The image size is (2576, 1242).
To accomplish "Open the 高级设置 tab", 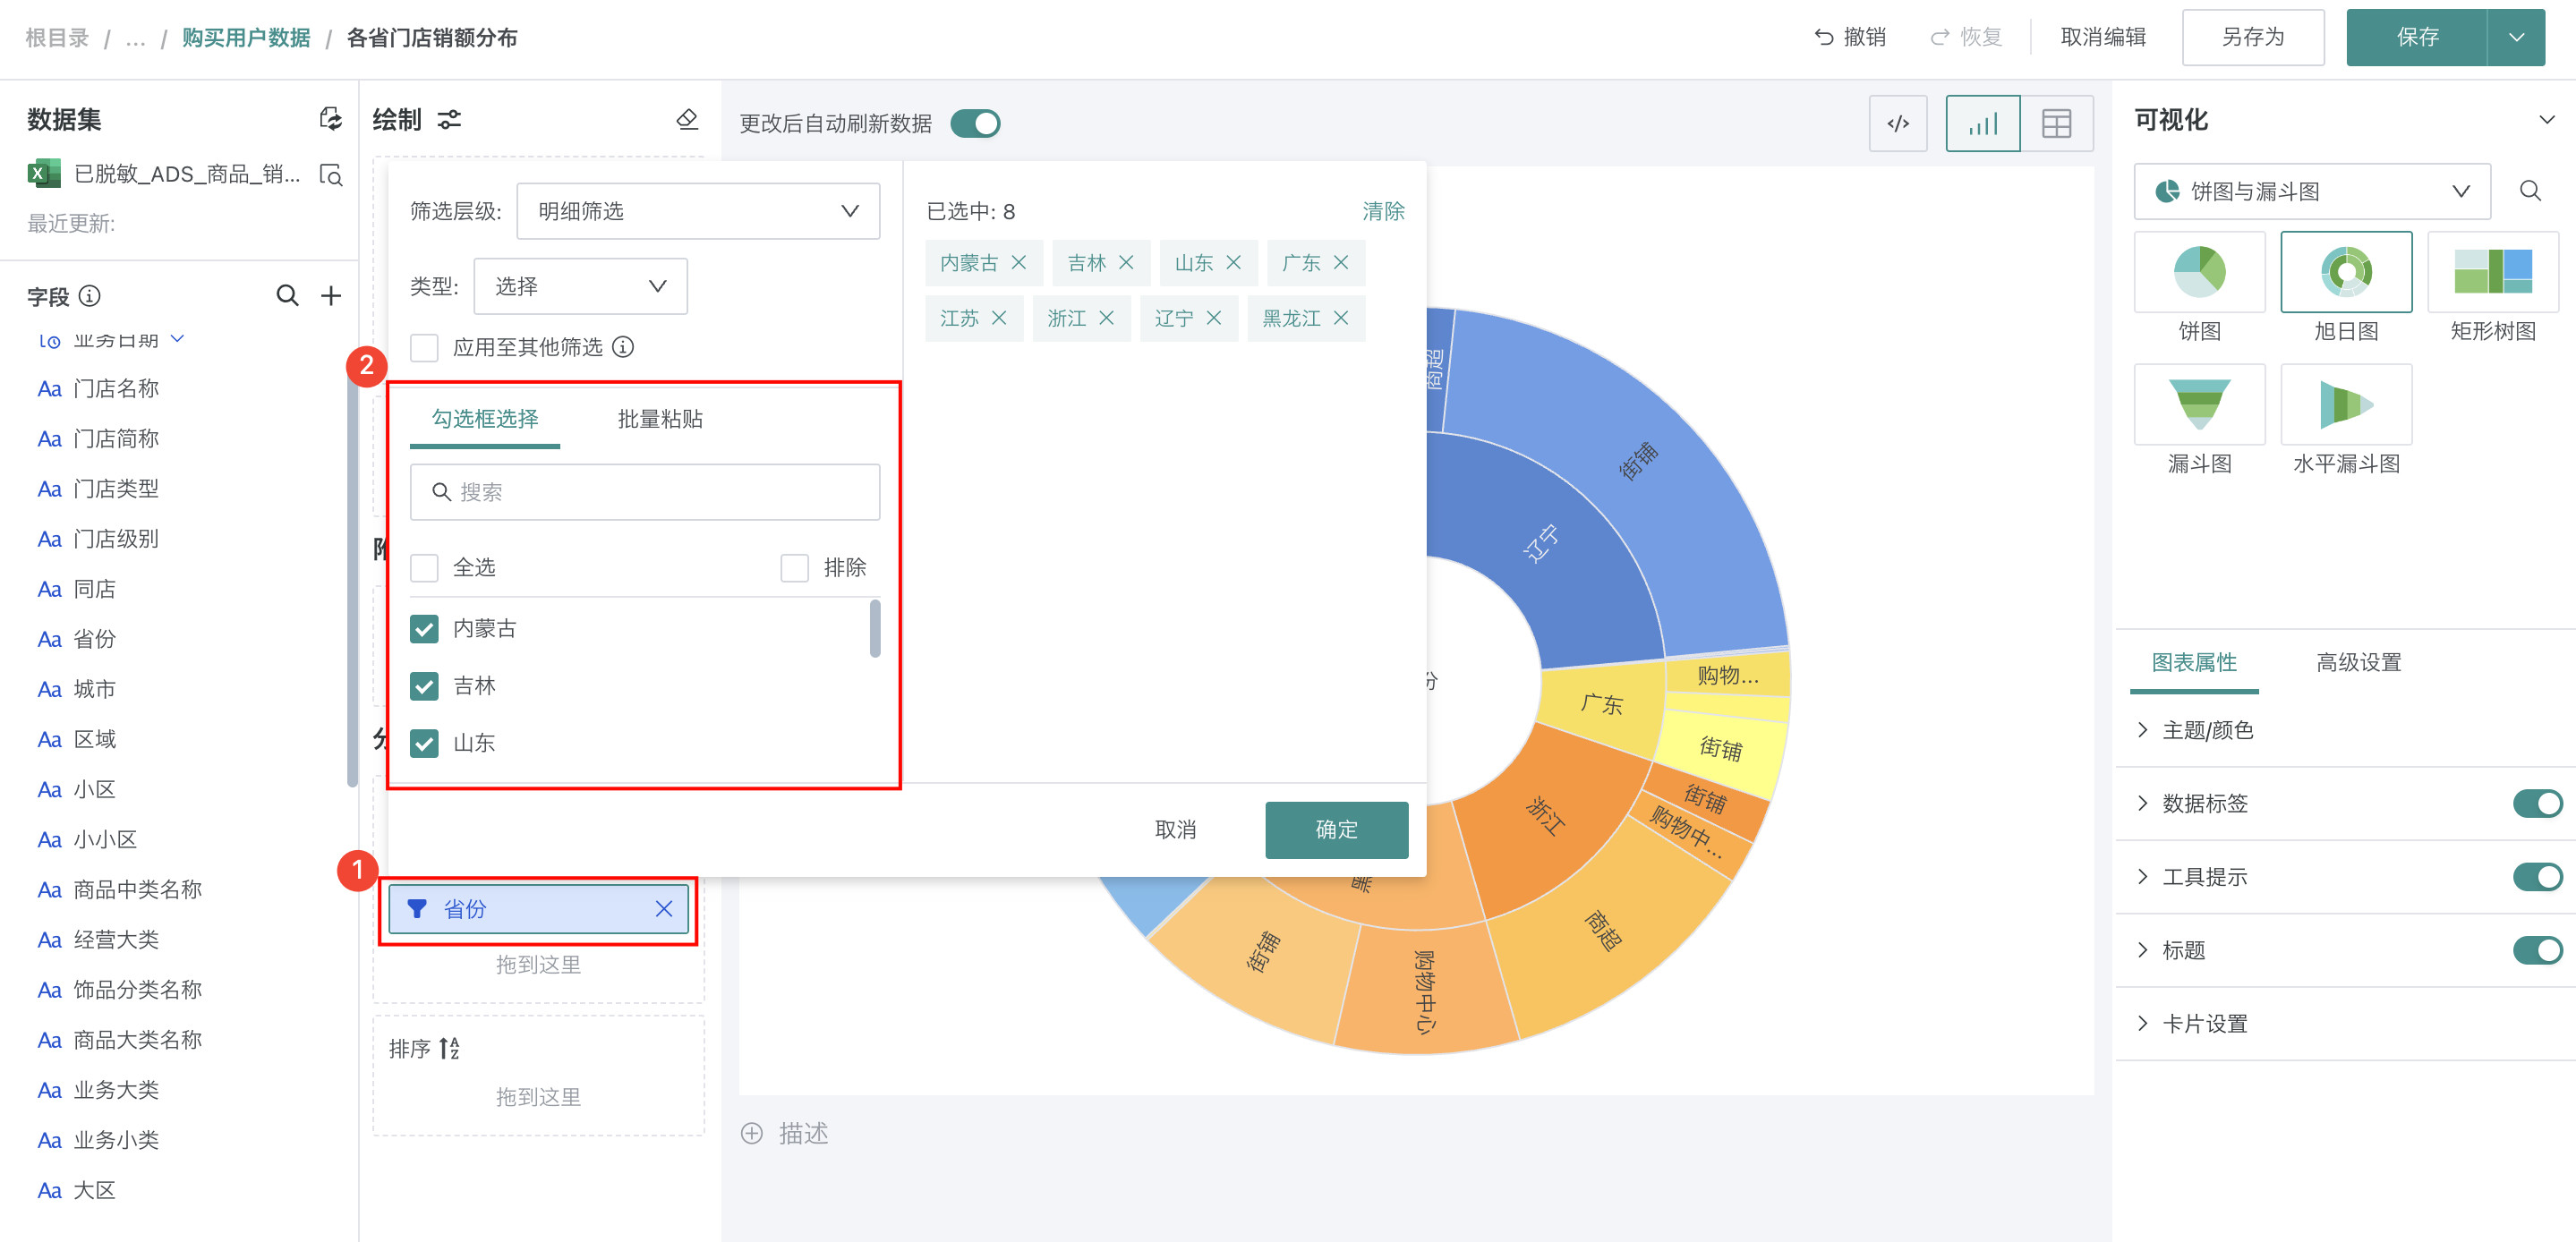I will (2358, 662).
